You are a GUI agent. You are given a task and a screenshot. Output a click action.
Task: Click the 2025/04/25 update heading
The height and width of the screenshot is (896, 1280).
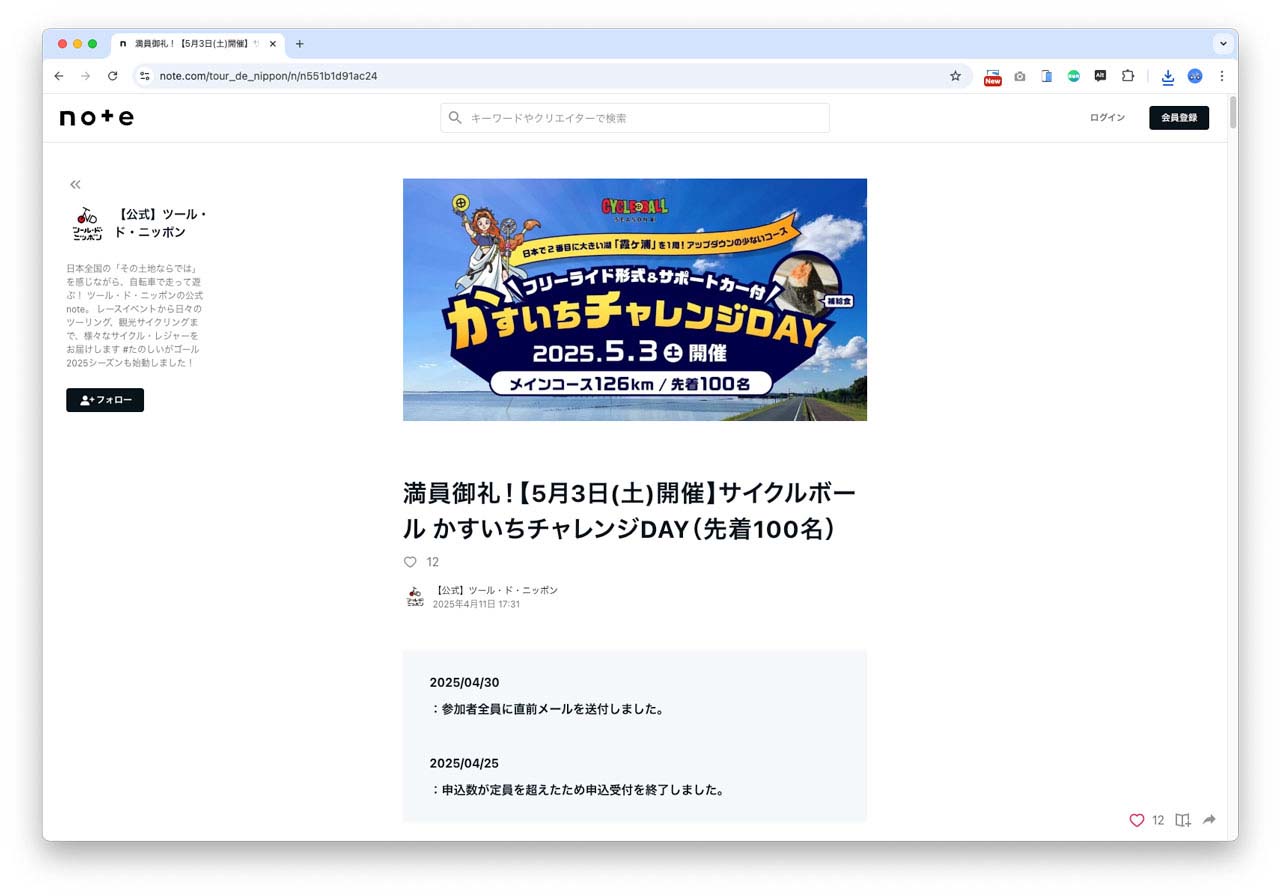point(464,763)
